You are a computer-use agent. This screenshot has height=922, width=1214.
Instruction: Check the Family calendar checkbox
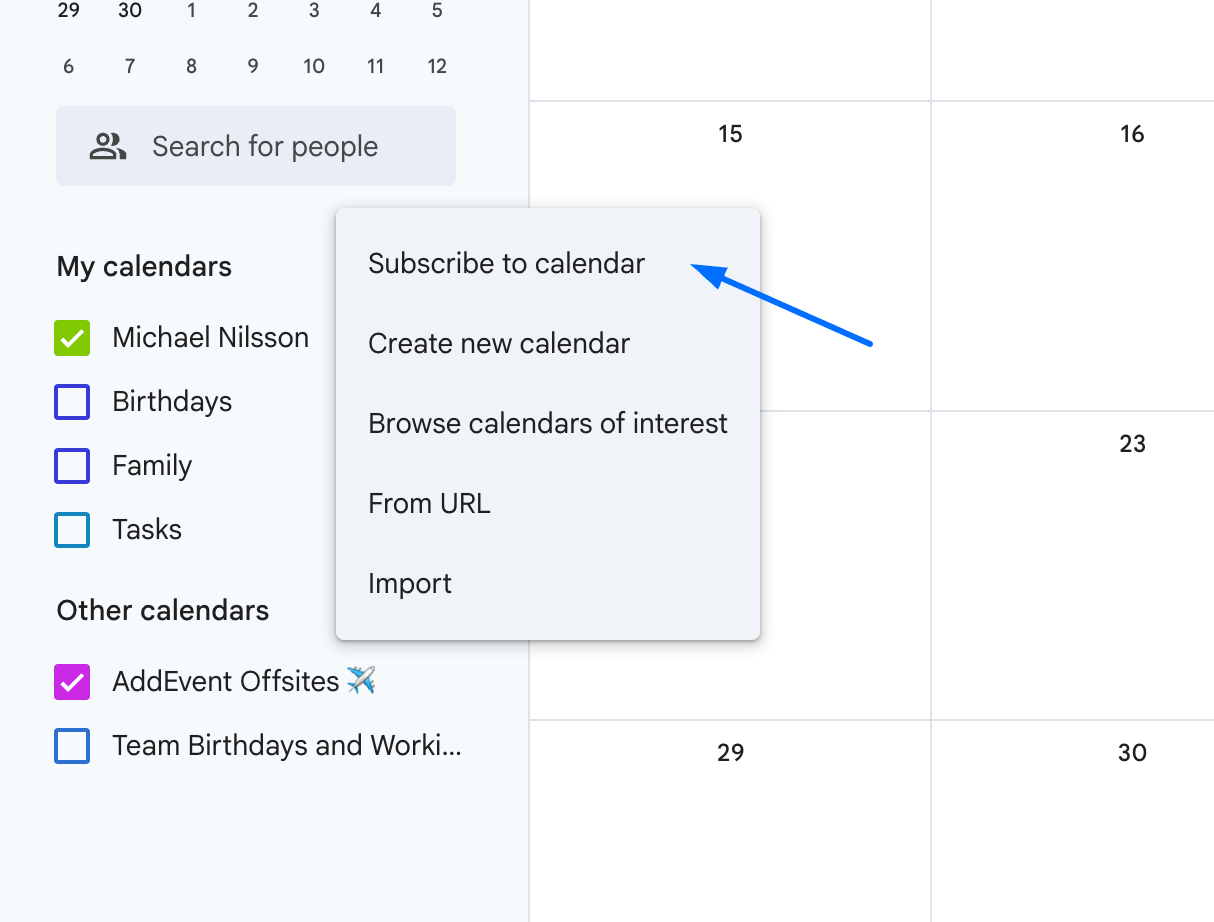point(72,466)
